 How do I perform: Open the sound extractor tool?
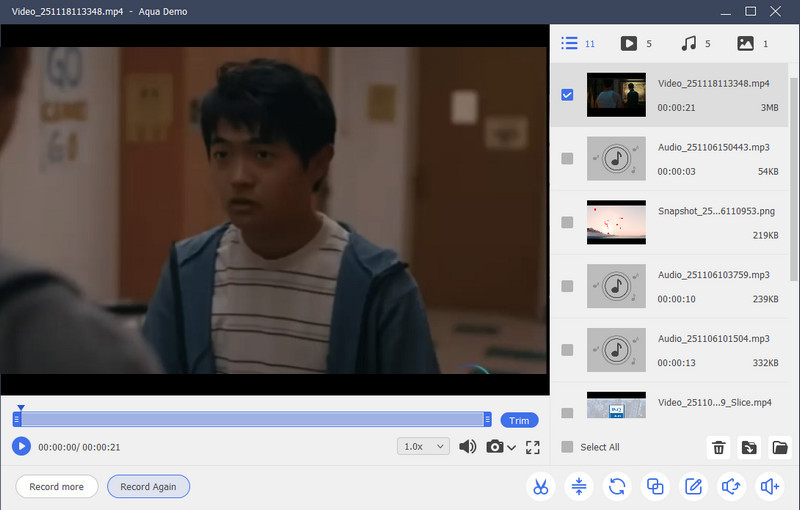click(731, 487)
